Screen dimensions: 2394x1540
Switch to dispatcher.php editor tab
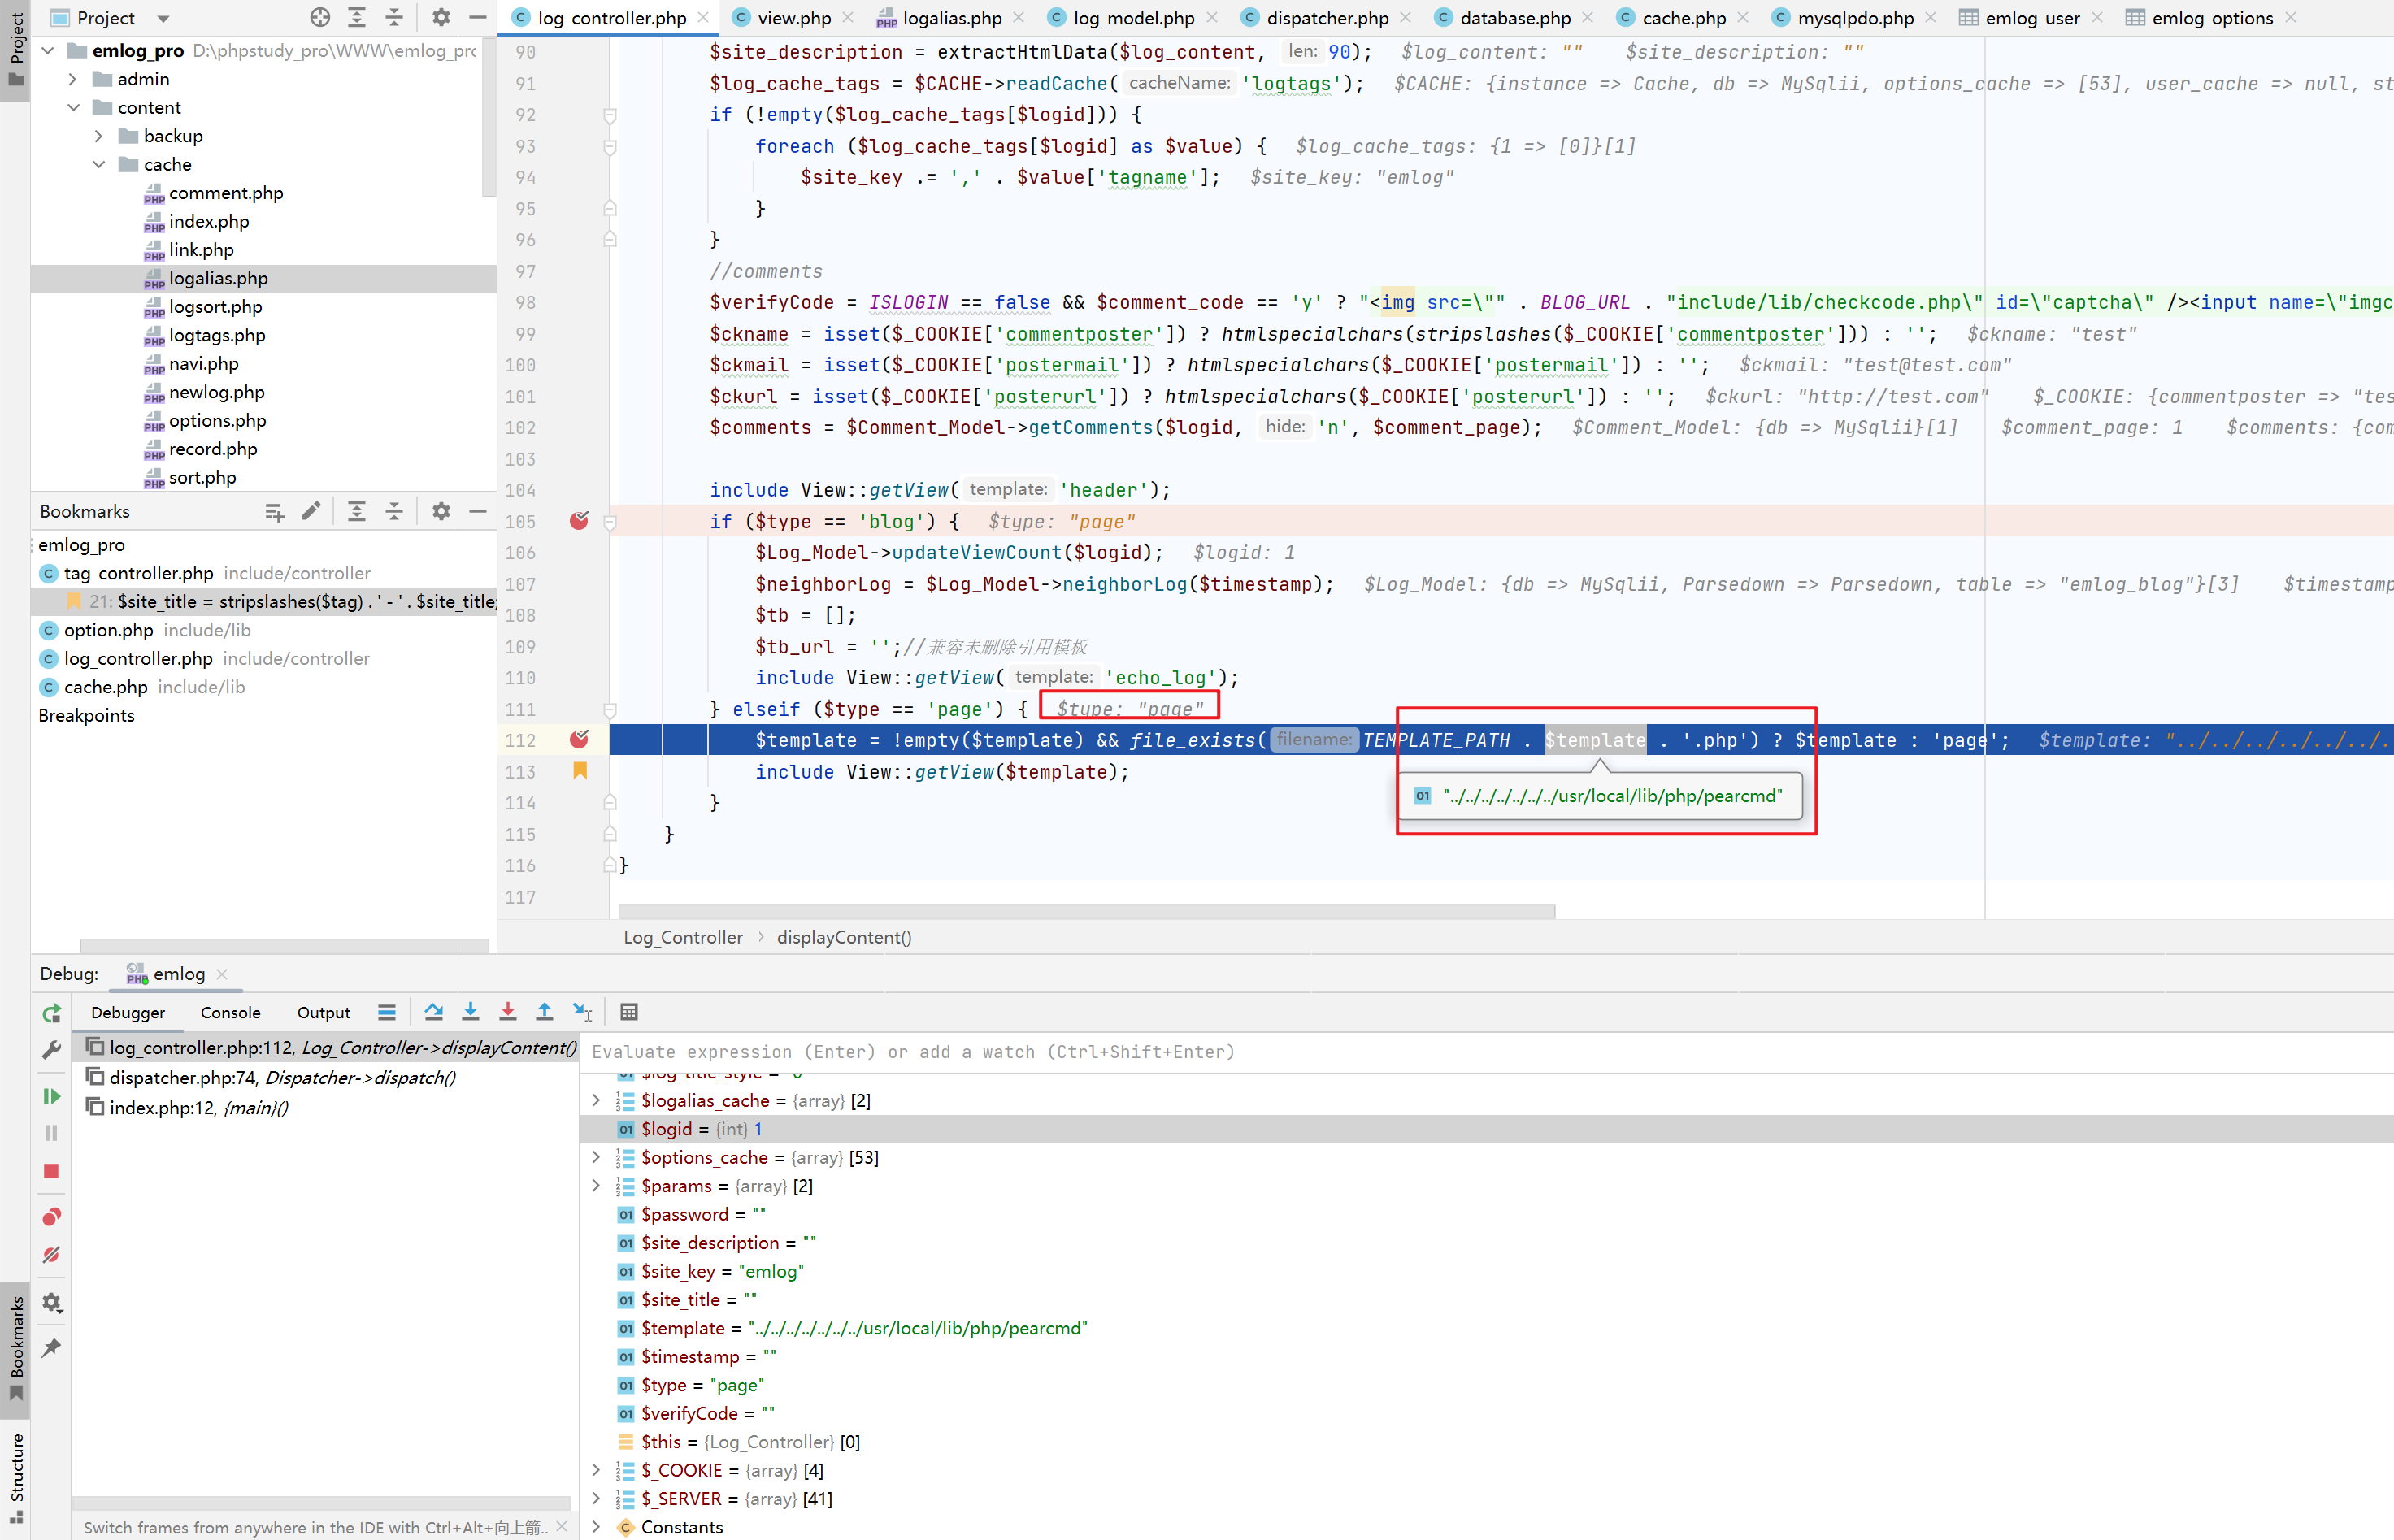click(x=1326, y=18)
